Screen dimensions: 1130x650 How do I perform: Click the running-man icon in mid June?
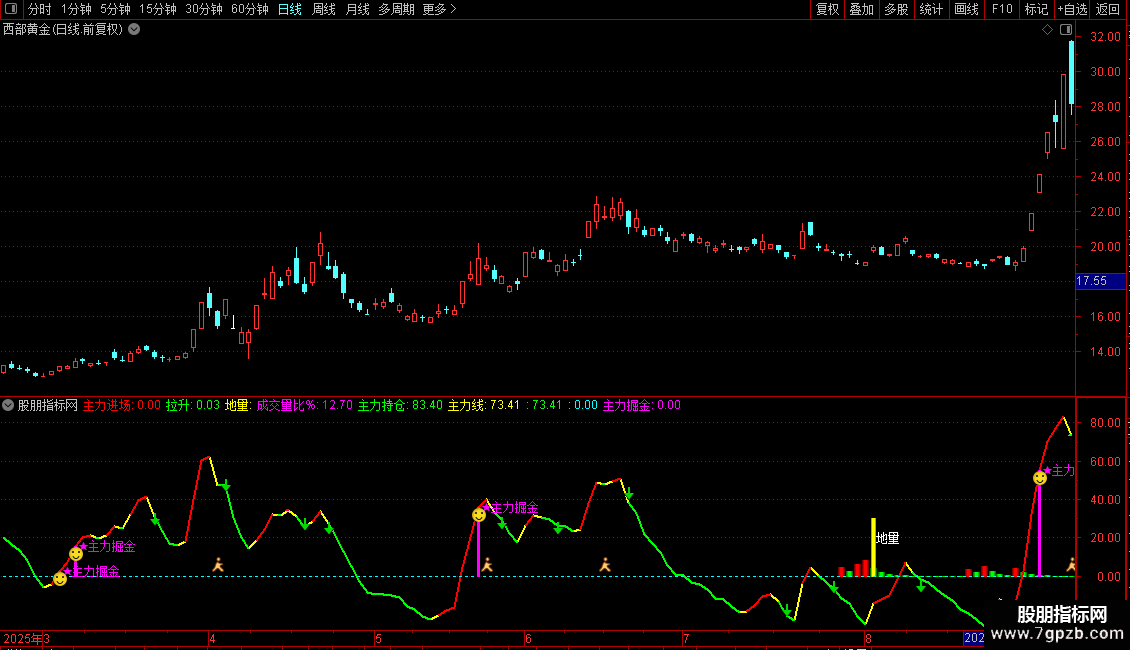coord(605,565)
